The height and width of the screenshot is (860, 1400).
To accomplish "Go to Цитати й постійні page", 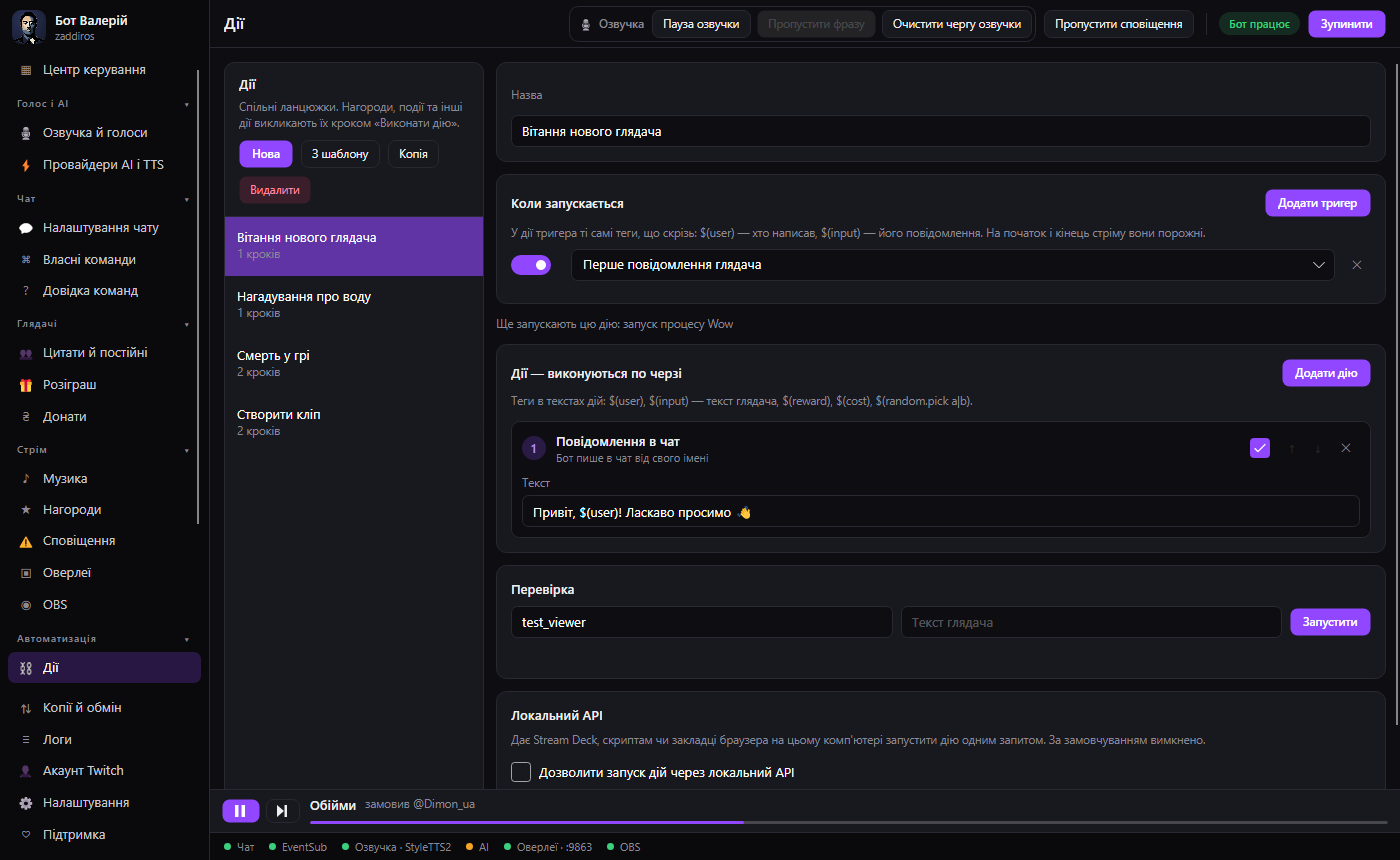I will pyautogui.click(x=104, y=353).
